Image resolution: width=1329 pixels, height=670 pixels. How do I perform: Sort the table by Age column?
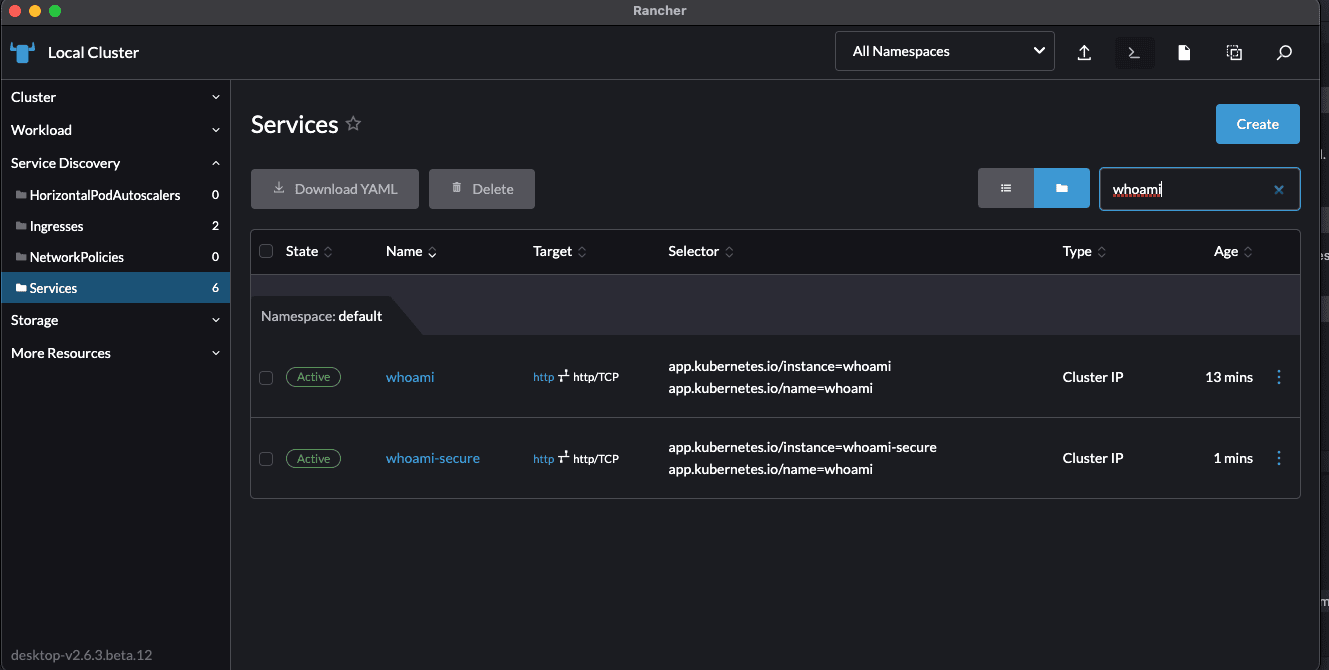point(1233,251)
